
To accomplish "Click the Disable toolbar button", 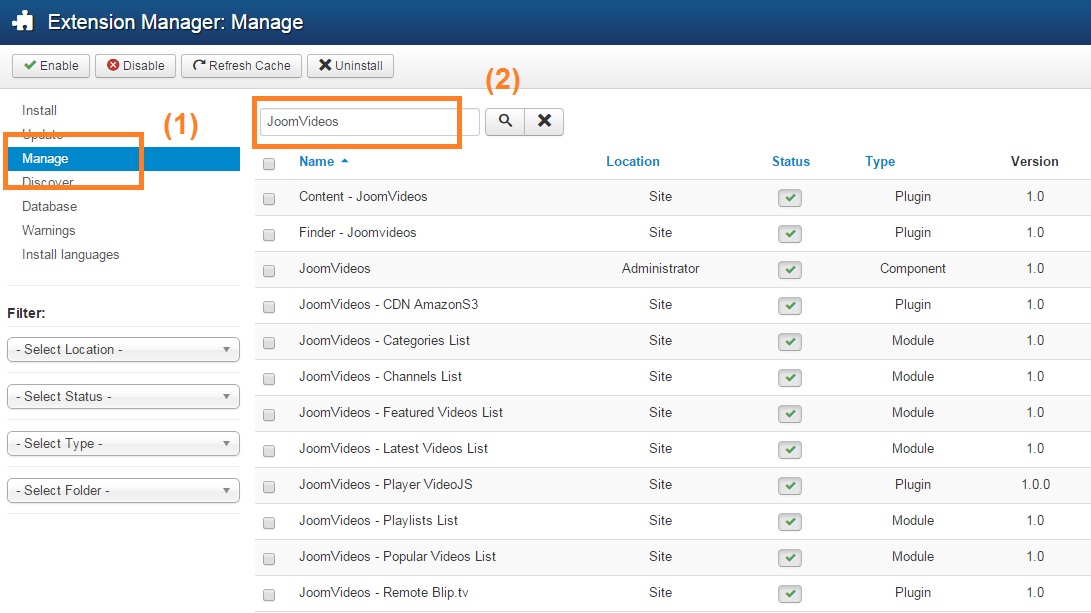I will click(x=135, y=65).
